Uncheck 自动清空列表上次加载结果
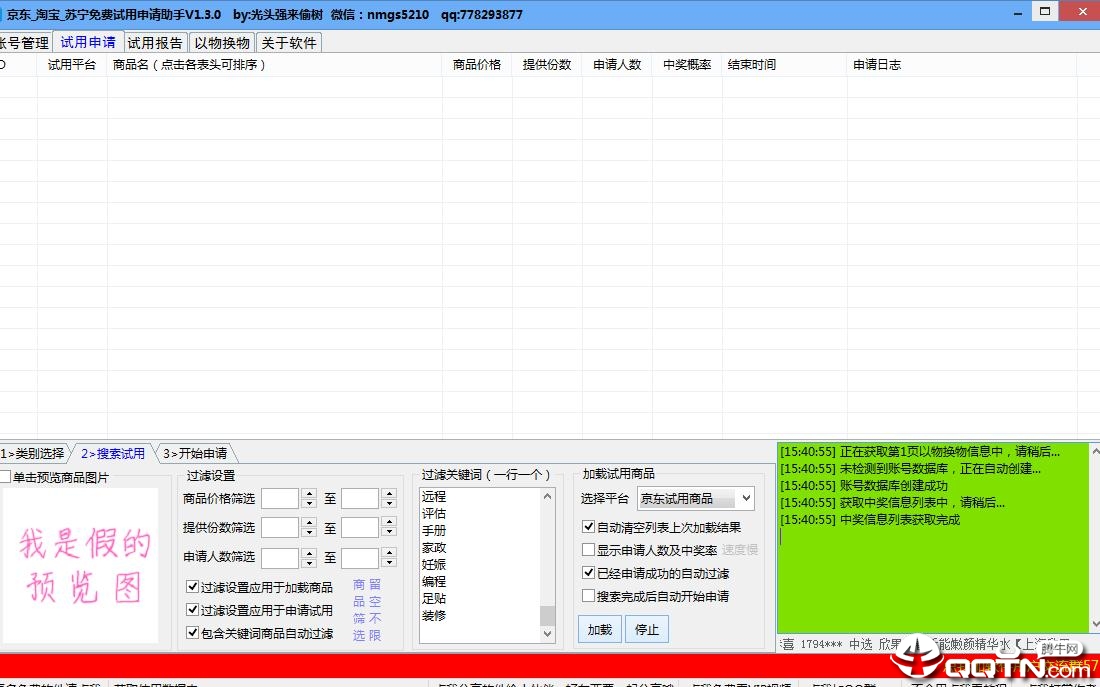The height and width of the screenshot is (687, 1100). (x=588, y=527)
